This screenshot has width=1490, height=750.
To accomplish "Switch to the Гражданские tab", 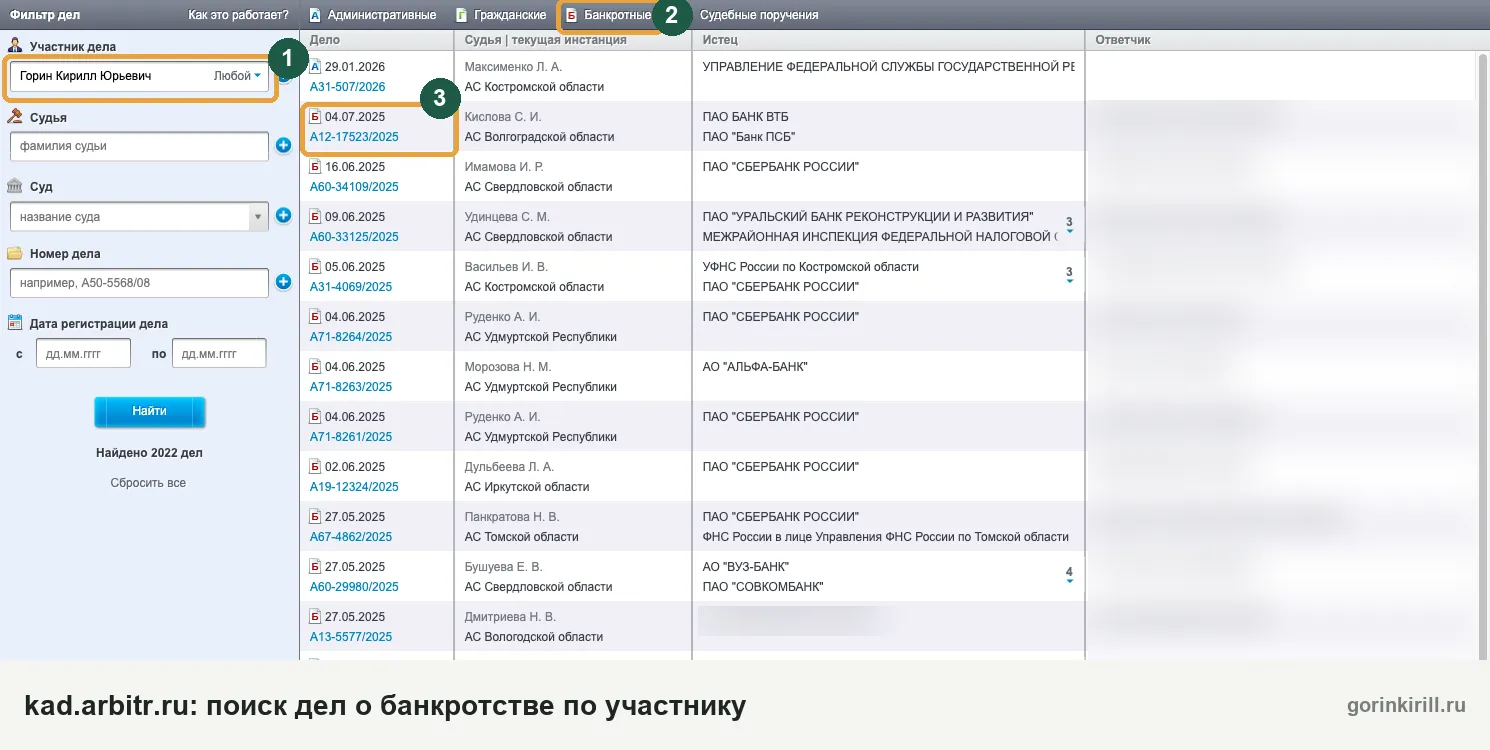I will click(x=501, y=15).
